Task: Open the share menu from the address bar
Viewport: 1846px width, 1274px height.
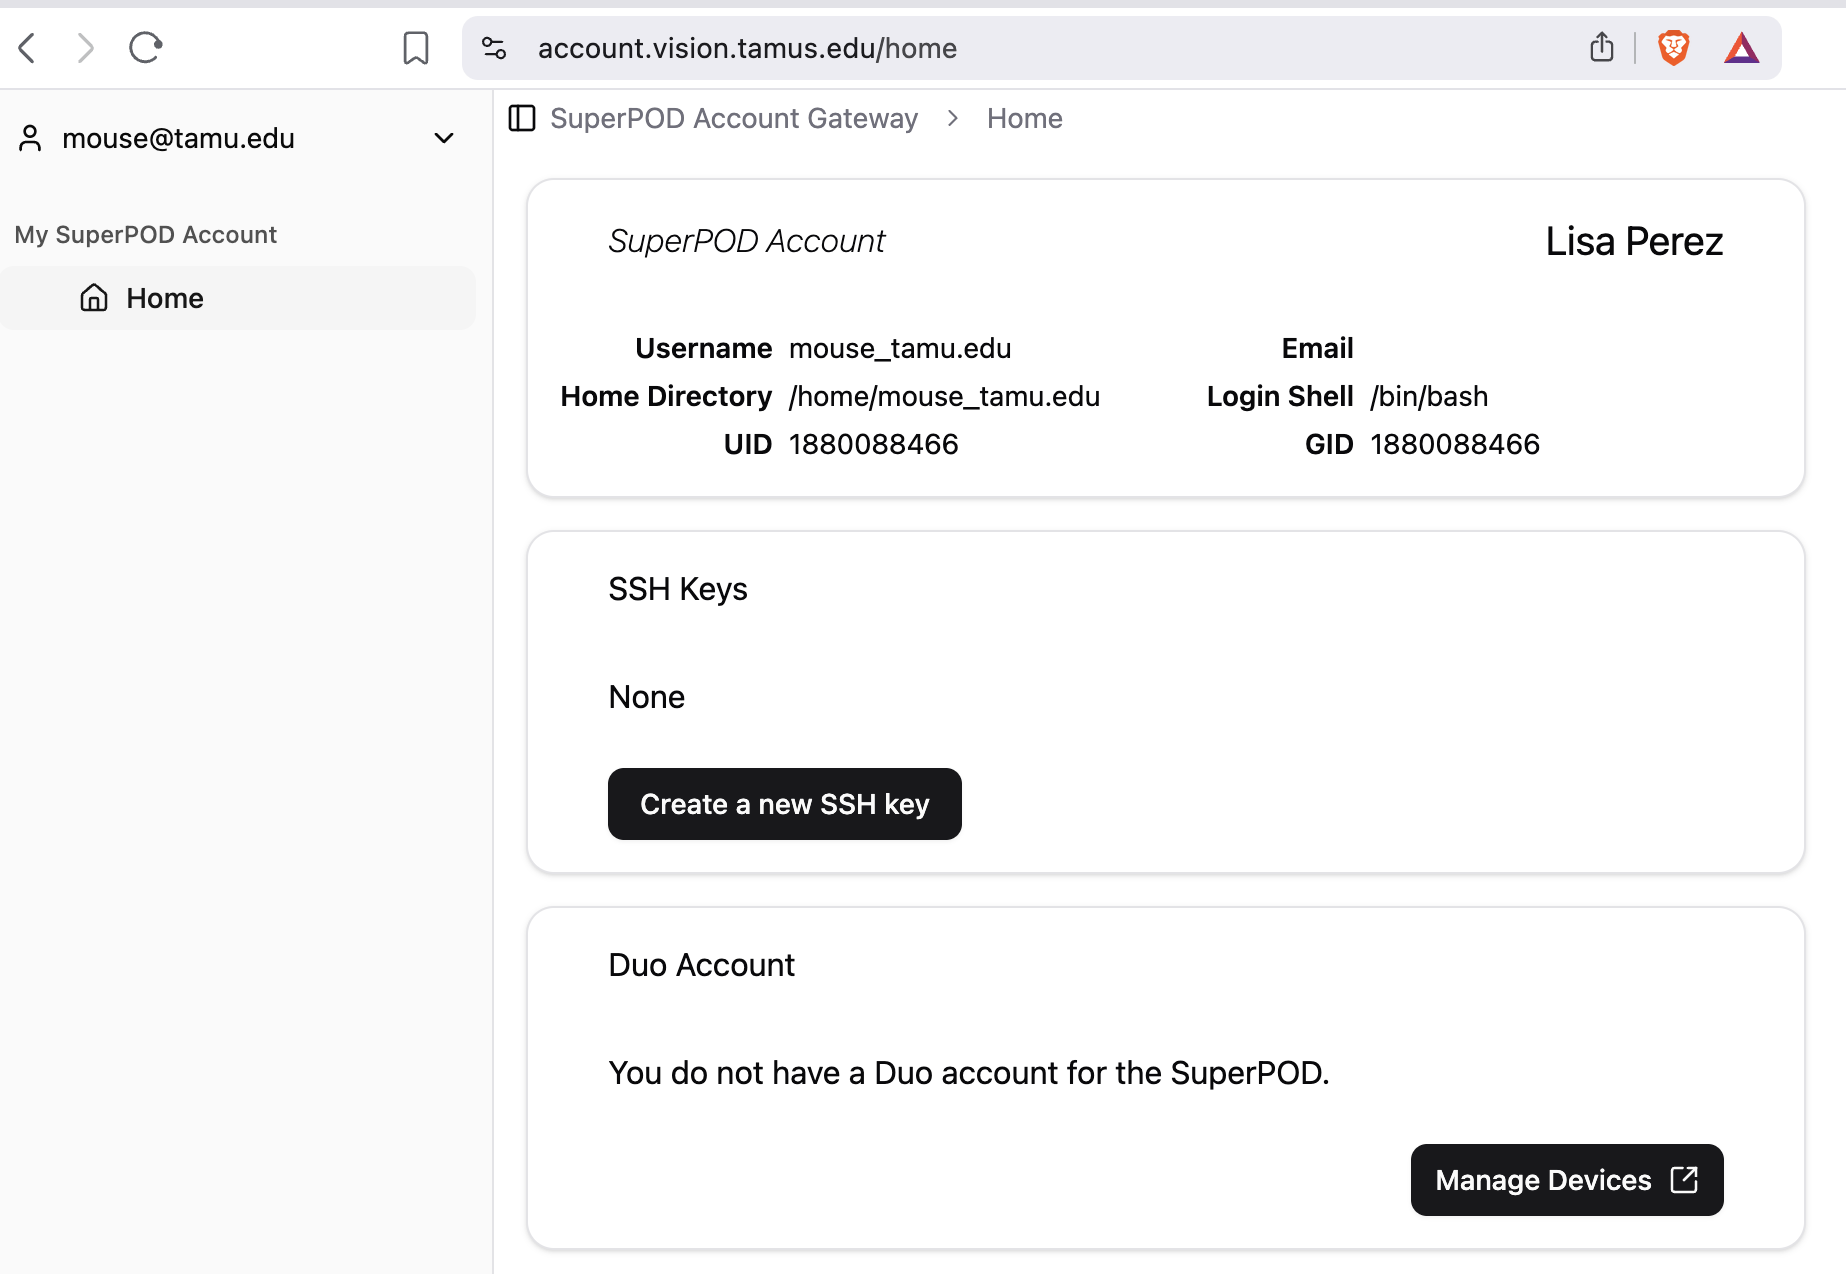Action: (x=1602, y=47)
